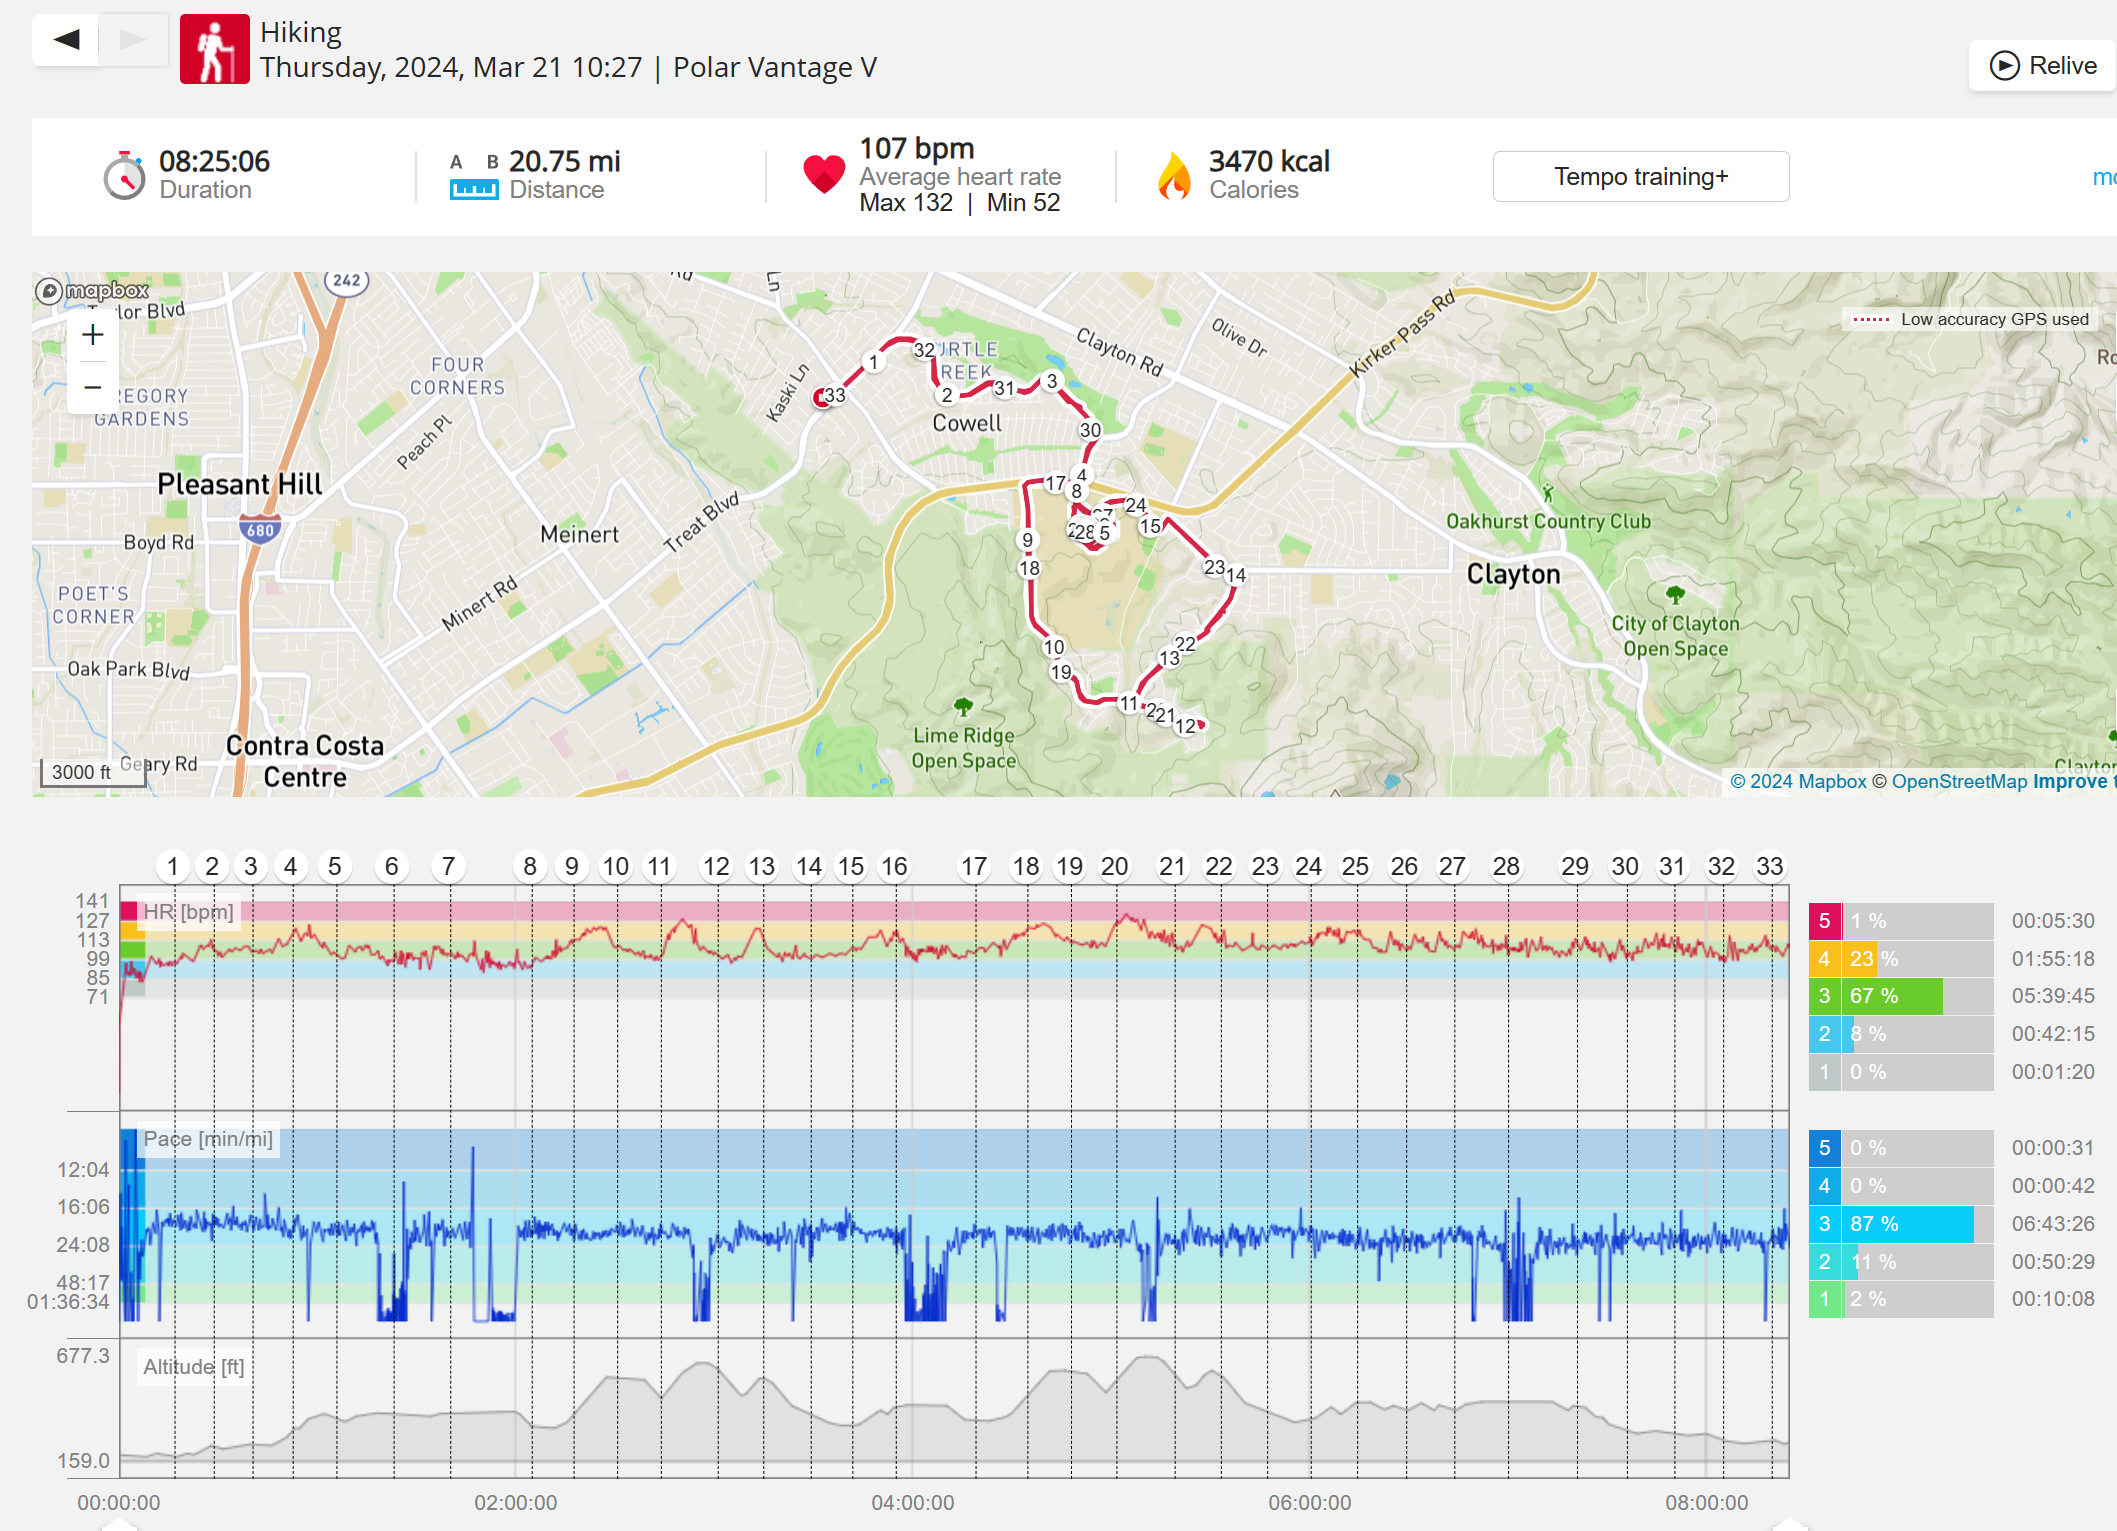Screen dimensions: 2117x1531
Task: Click the next session forward arrow
Action: coord(132,40)
